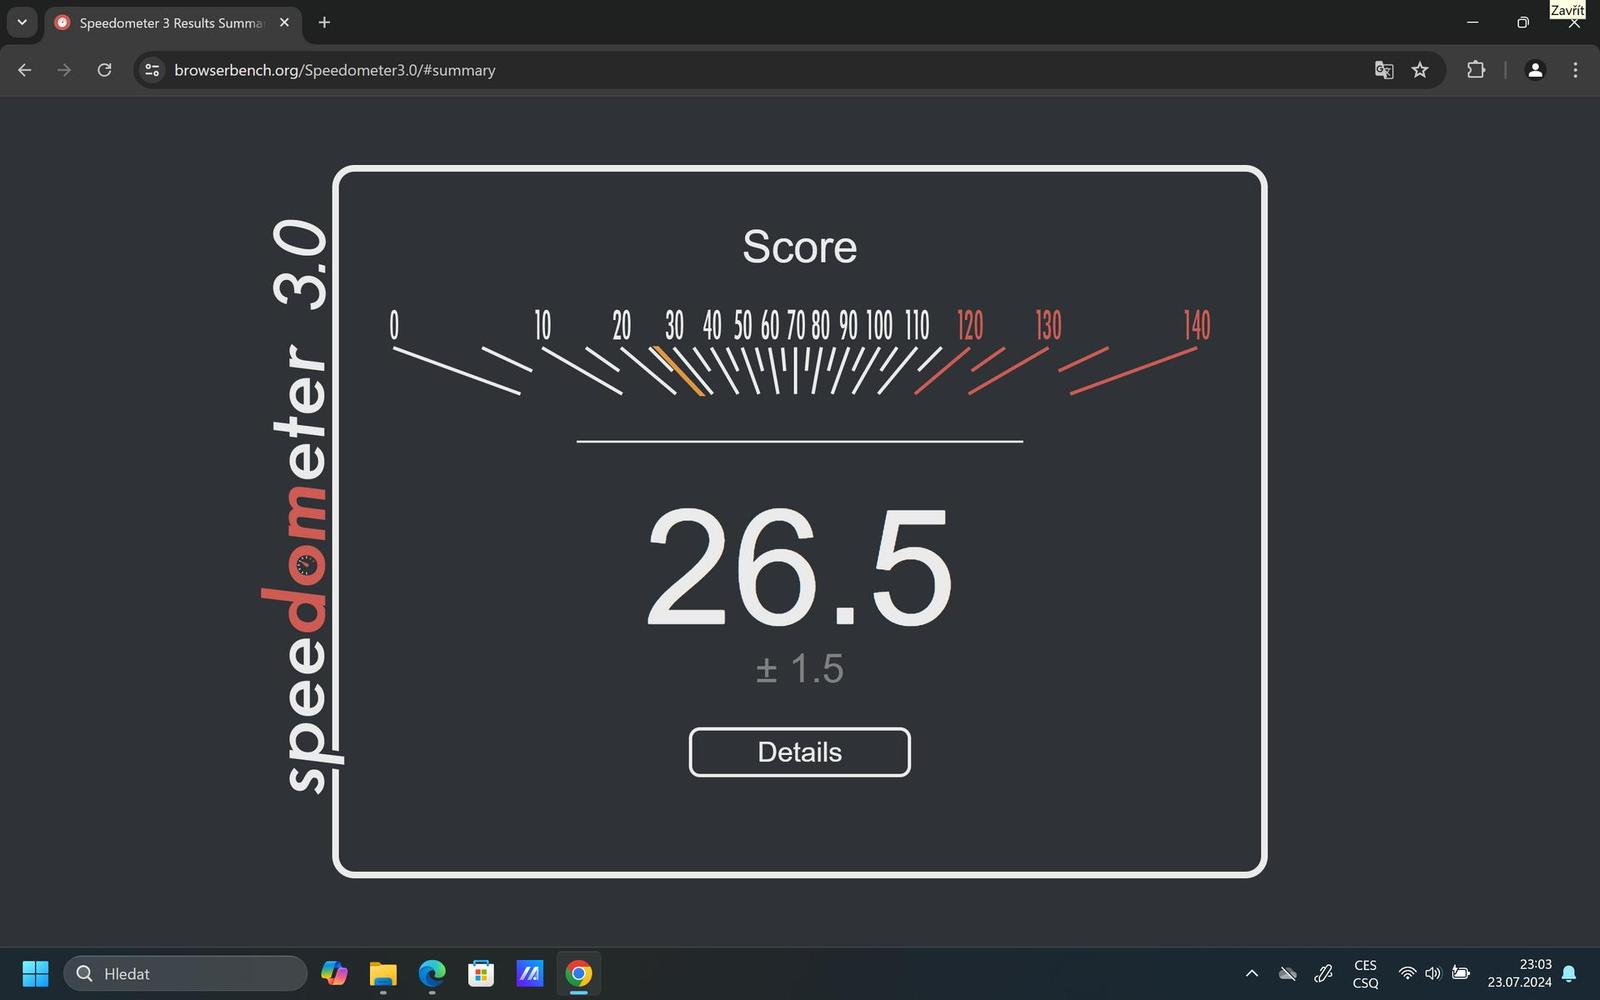The width and height of the screenshot is (1600, 1000).
Task: Open the Windows Start menu
Action: point(35,973)
